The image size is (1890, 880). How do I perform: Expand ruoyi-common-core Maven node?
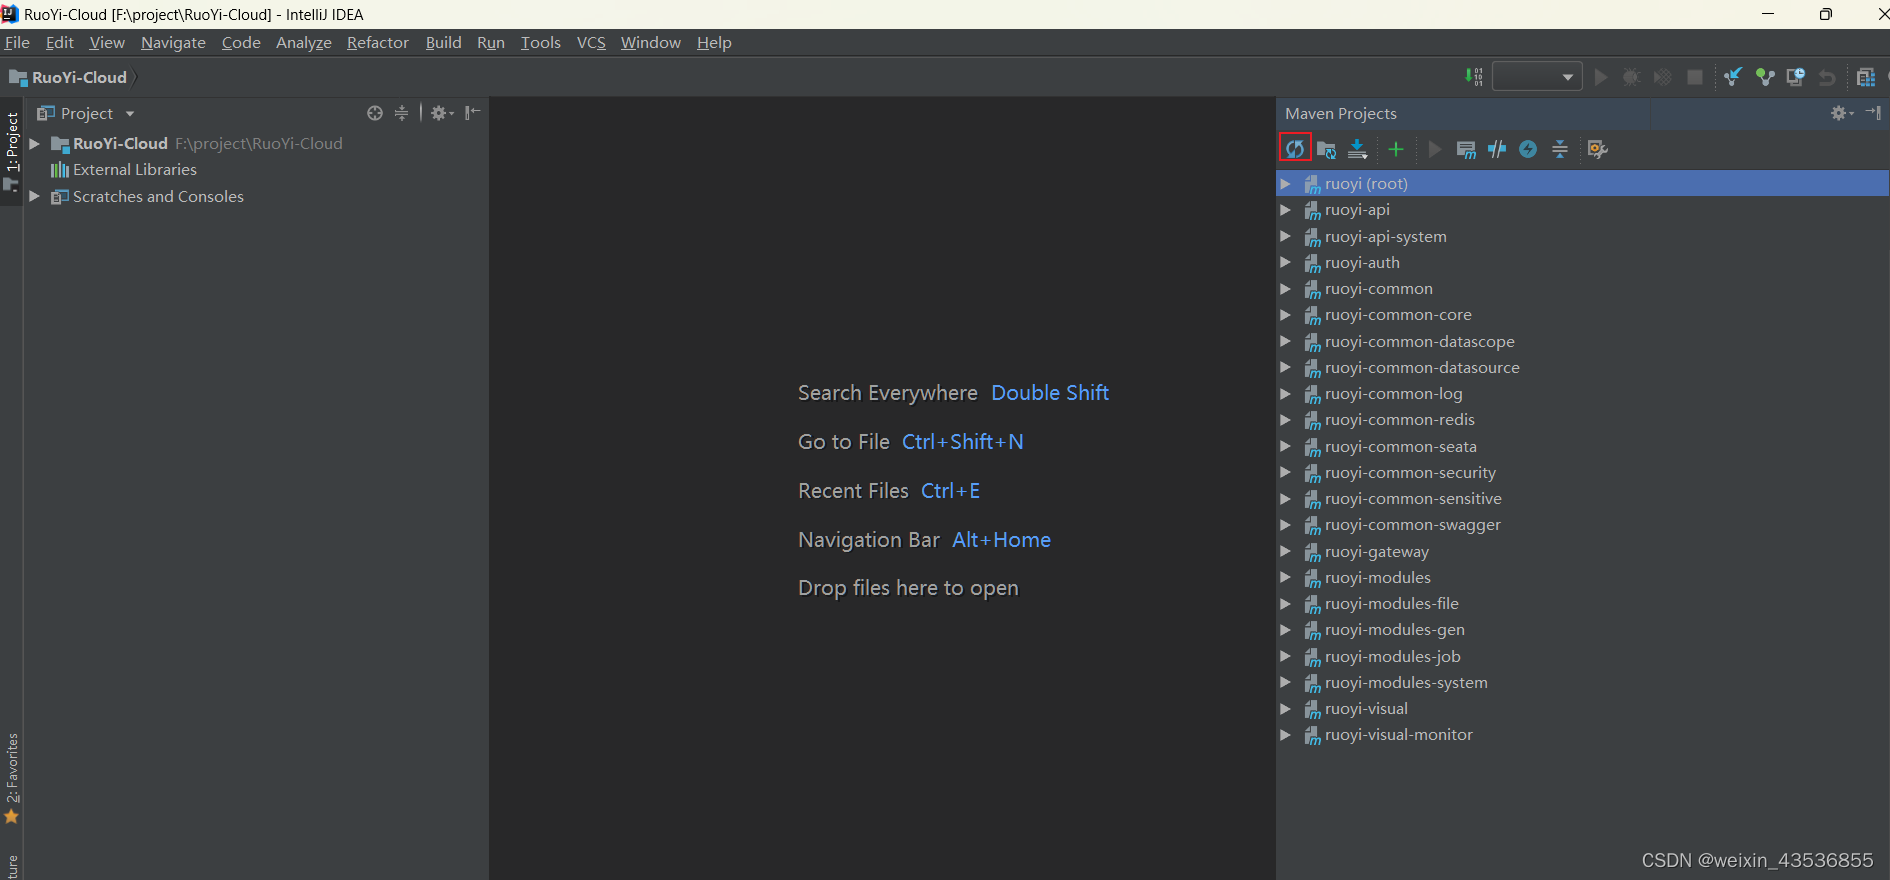1286,315
